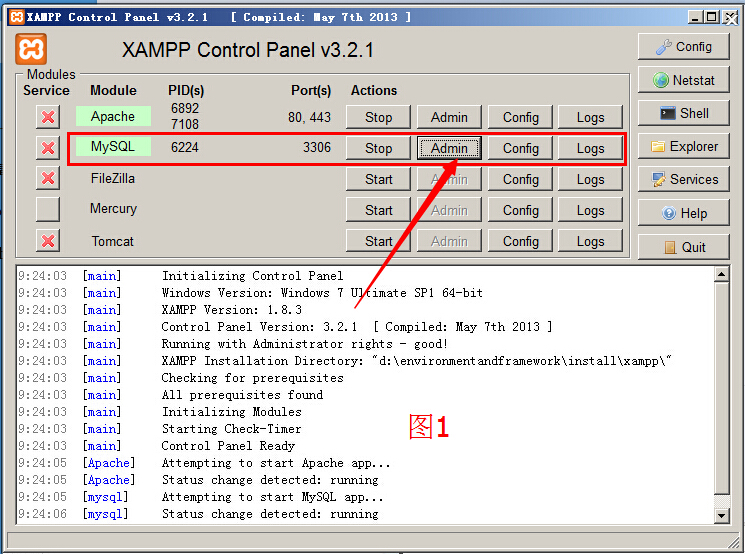This screenshot has width=745, height=554.
Task: Click log line 'Attempting to start Apache app...'
Action: (276, 463)
